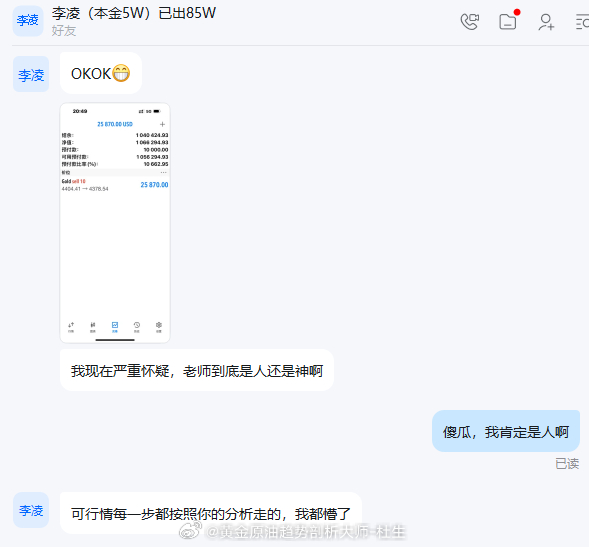Screen dimensions: 589x547
Task: Click the OKOK message bubble
Action: pyautogui.click(x=101, y=73)
